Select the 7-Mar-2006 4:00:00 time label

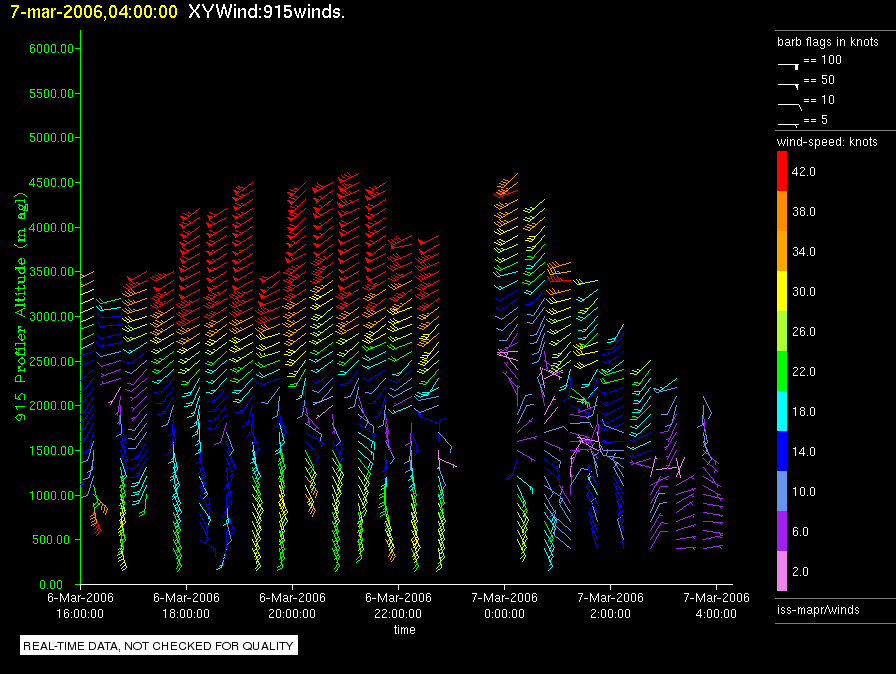pos(716,605)
